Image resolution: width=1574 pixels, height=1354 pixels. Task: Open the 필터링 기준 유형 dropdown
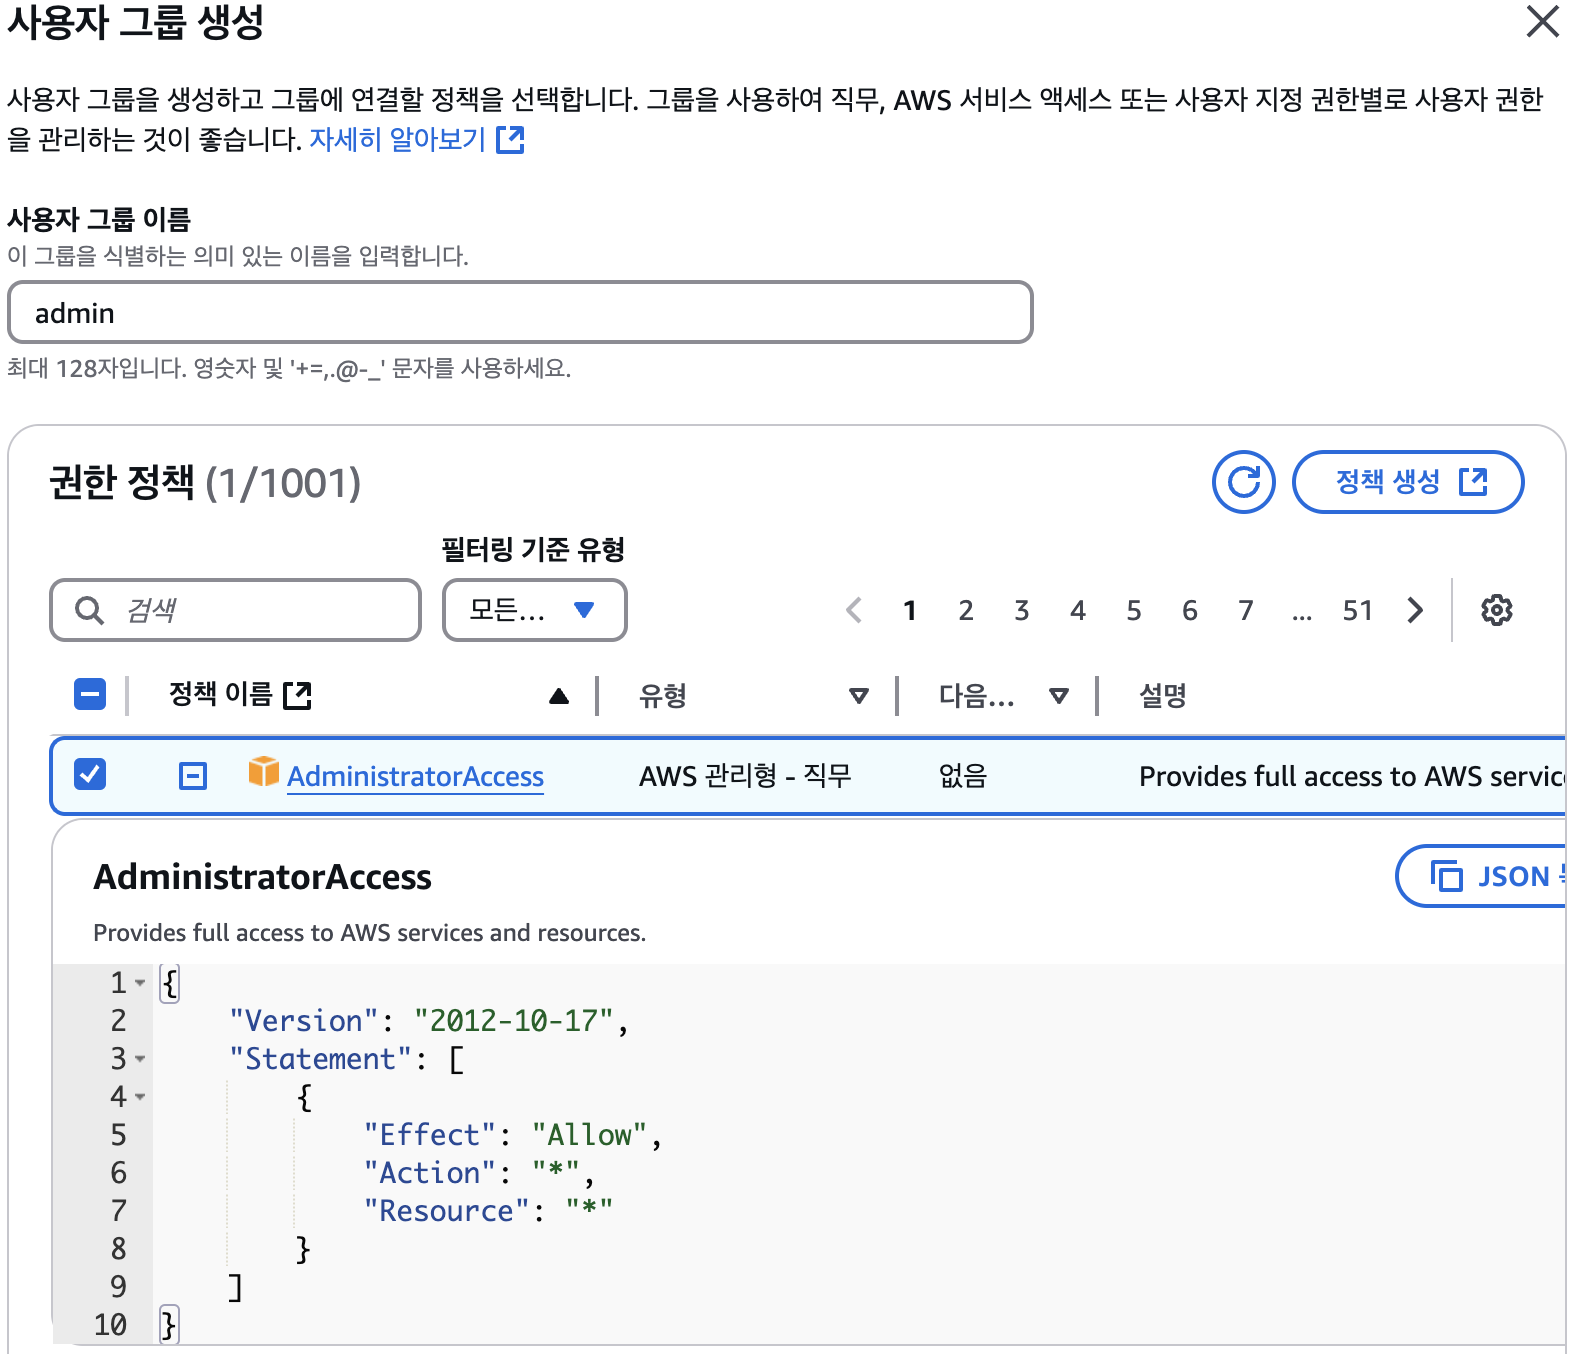tap(534, 610)
